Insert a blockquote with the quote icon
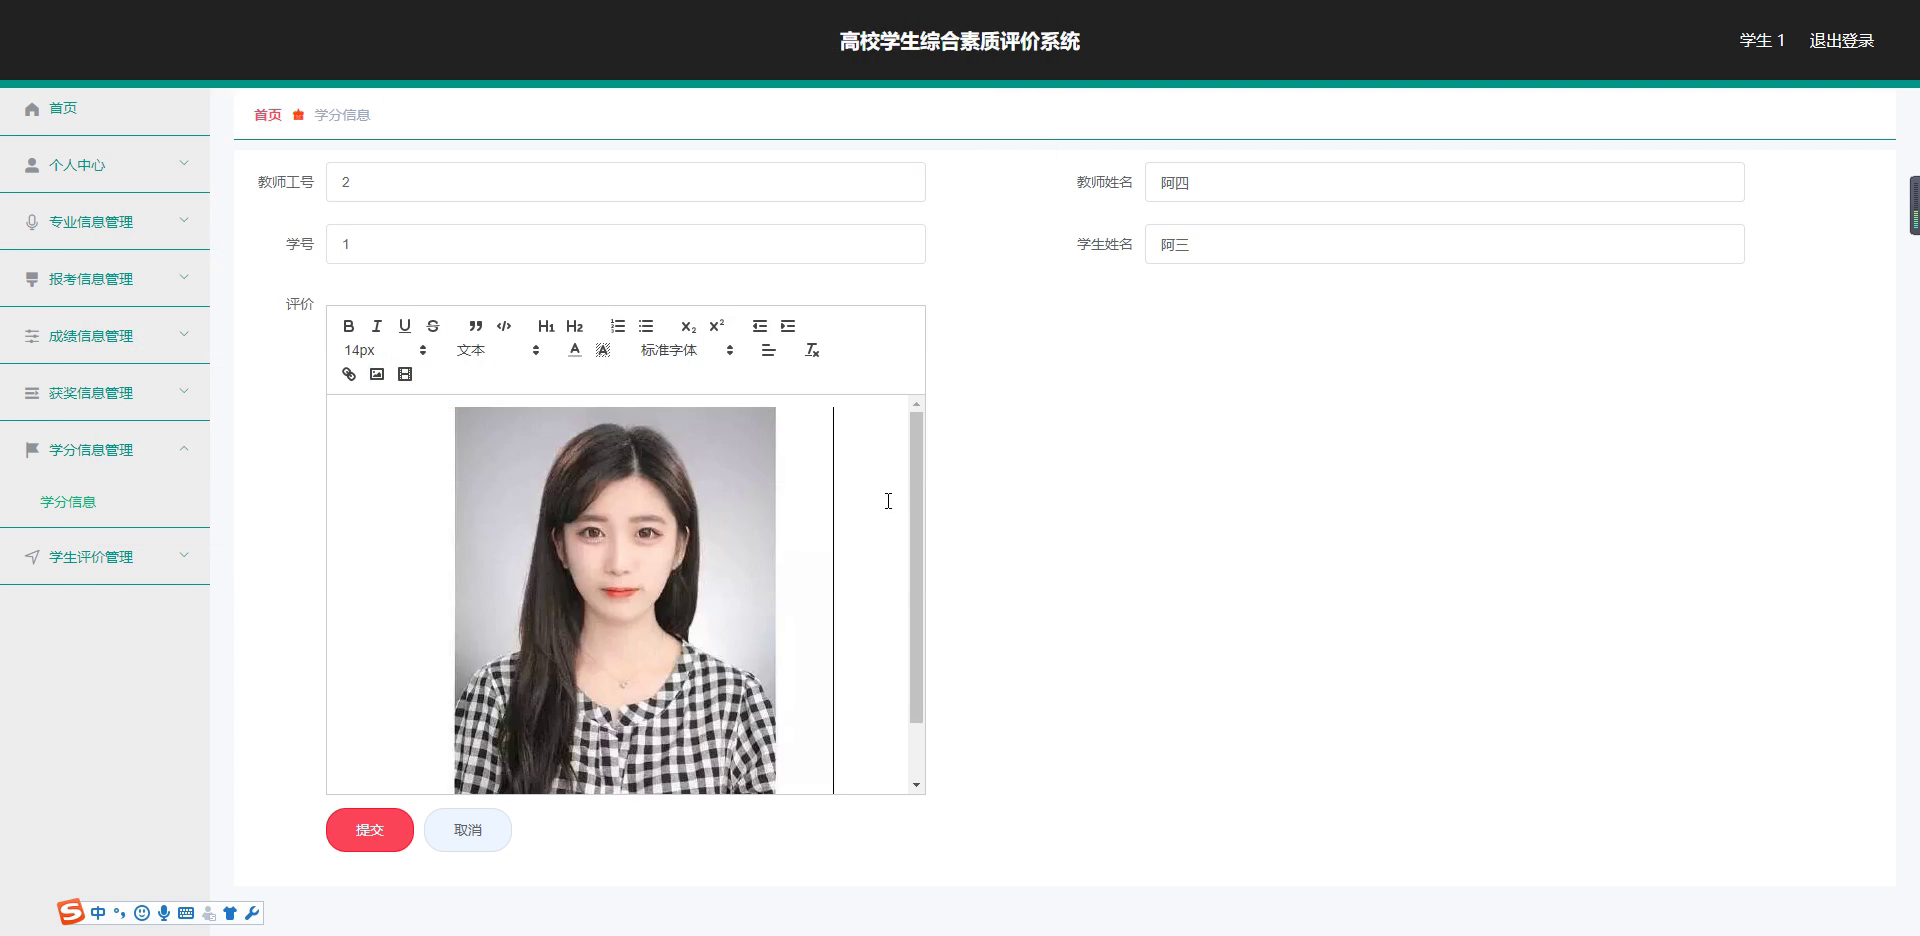This screenshot has width=1920, height=936. (x=476, y=326)
